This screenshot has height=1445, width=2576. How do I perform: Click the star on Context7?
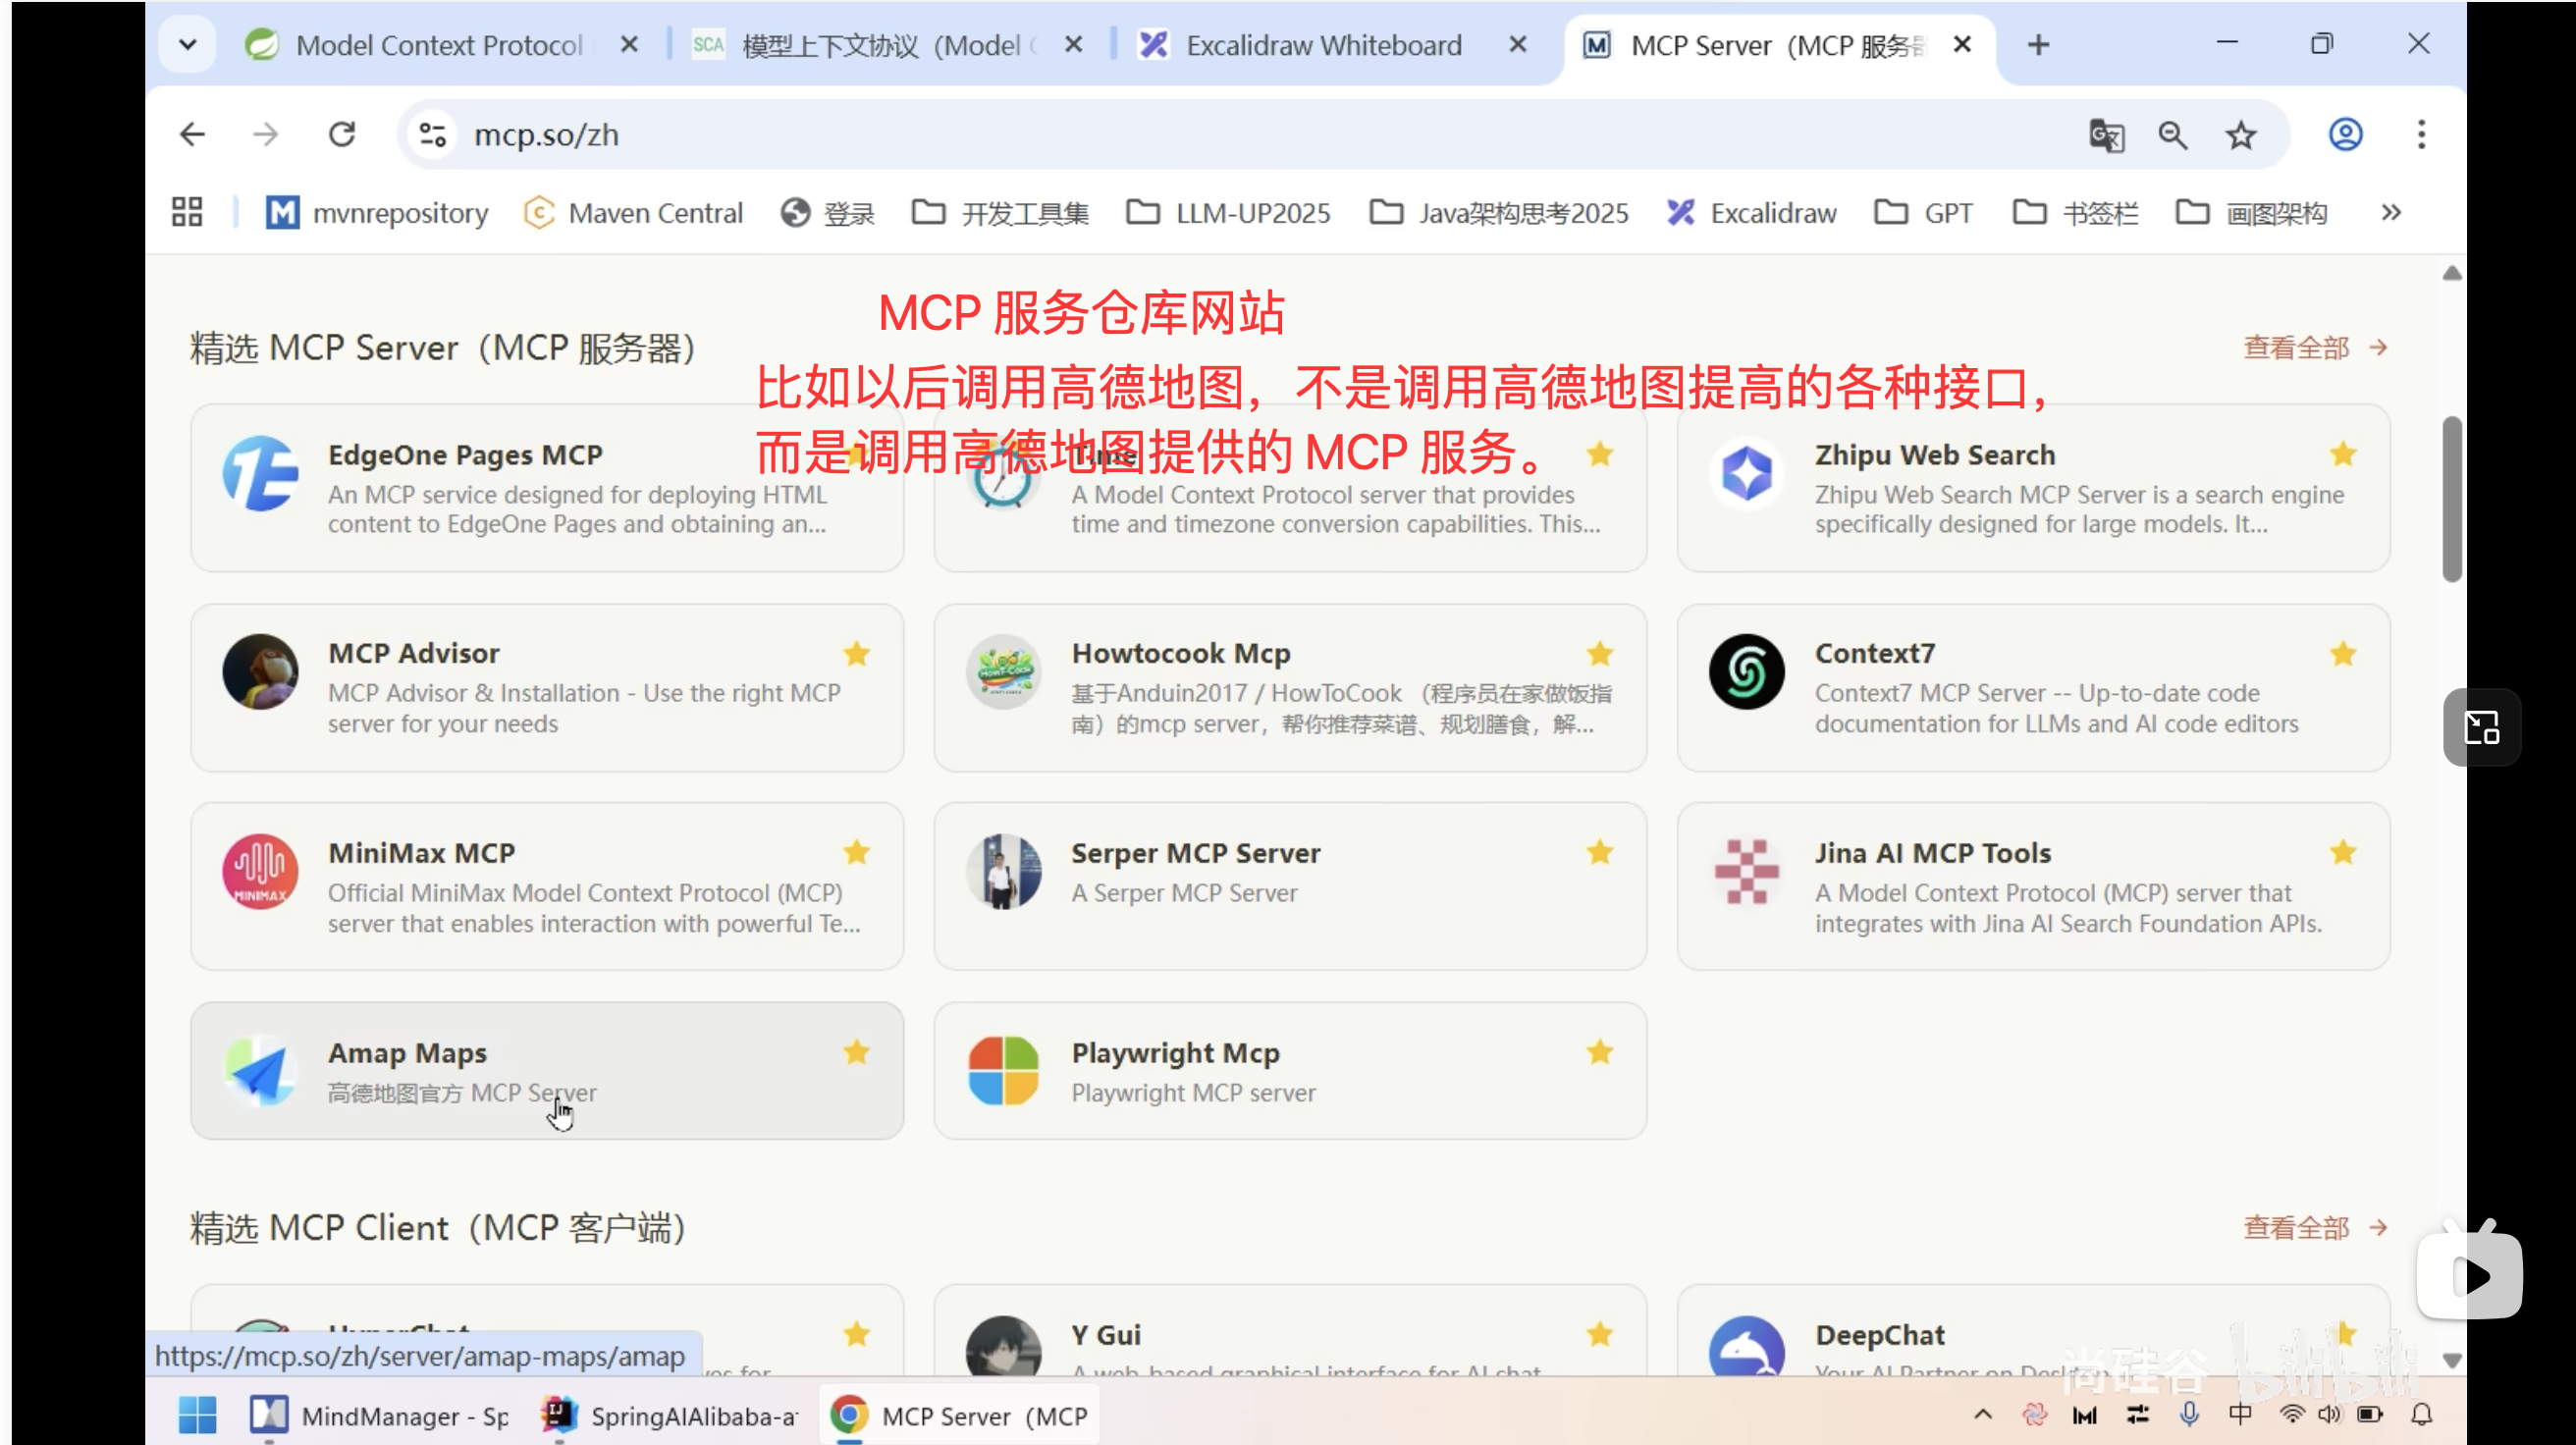2342,654
